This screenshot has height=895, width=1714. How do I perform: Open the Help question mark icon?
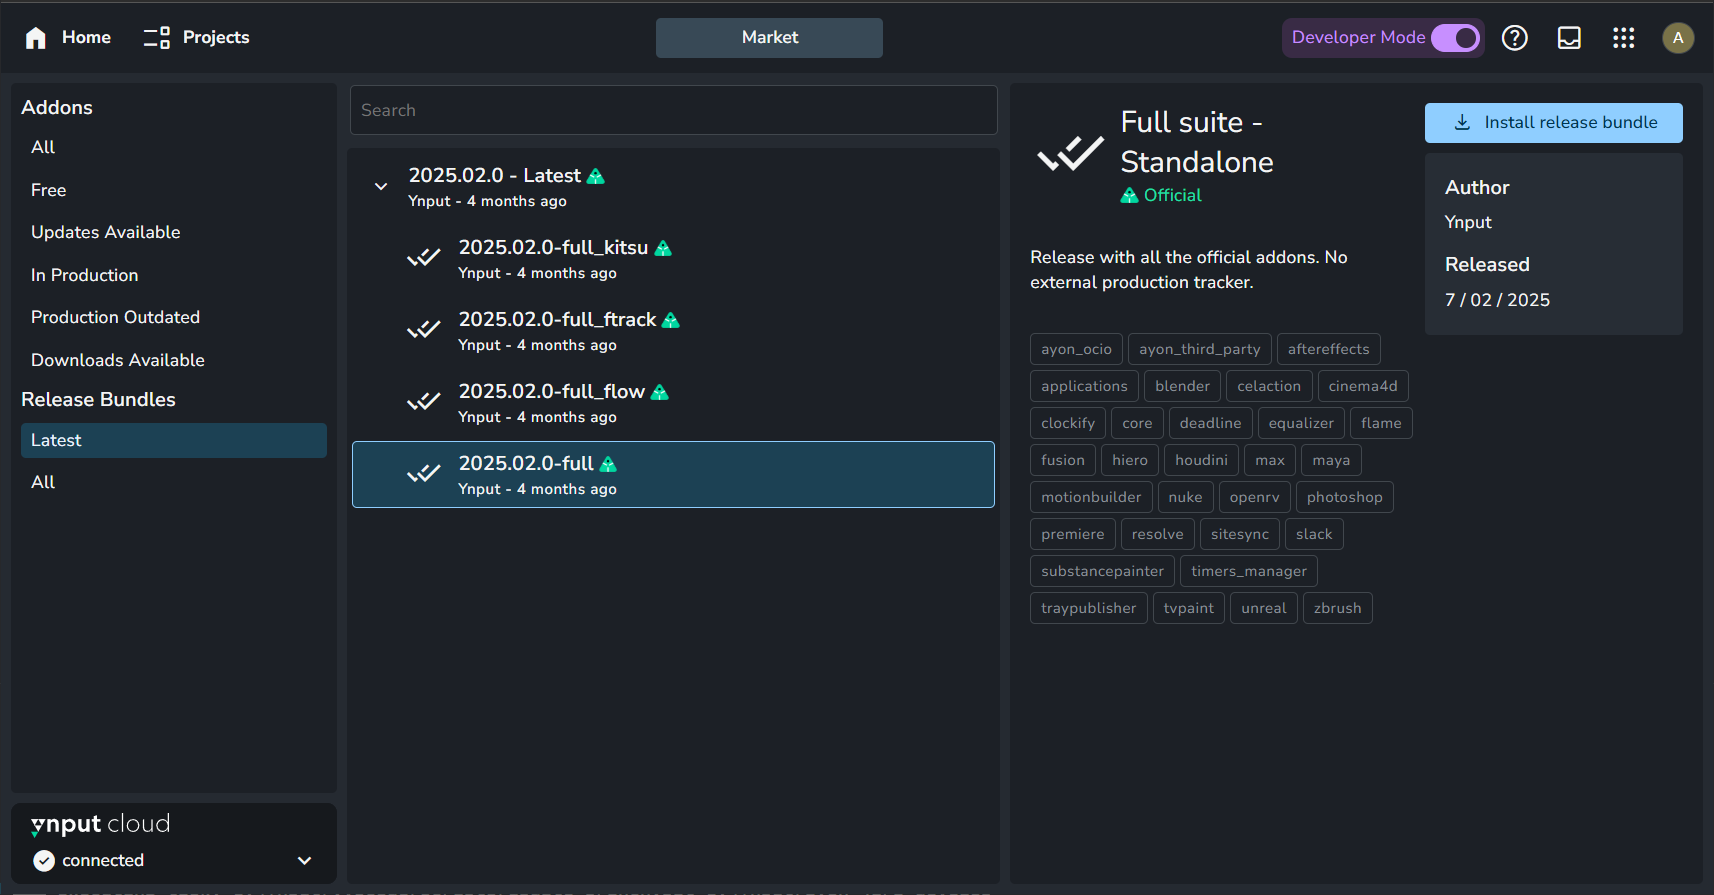pyautogui.click(x=1515, y=38)
